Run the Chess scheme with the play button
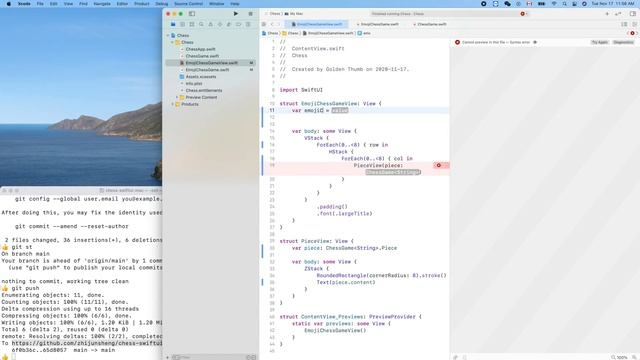 pos(236,14)
